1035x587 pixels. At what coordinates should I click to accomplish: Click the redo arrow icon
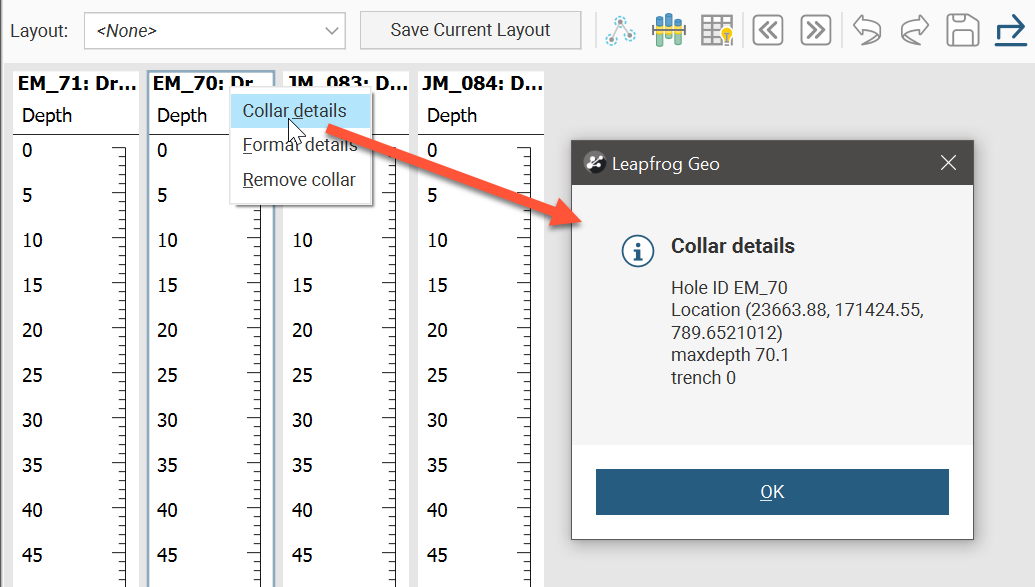tap(915, 30)
